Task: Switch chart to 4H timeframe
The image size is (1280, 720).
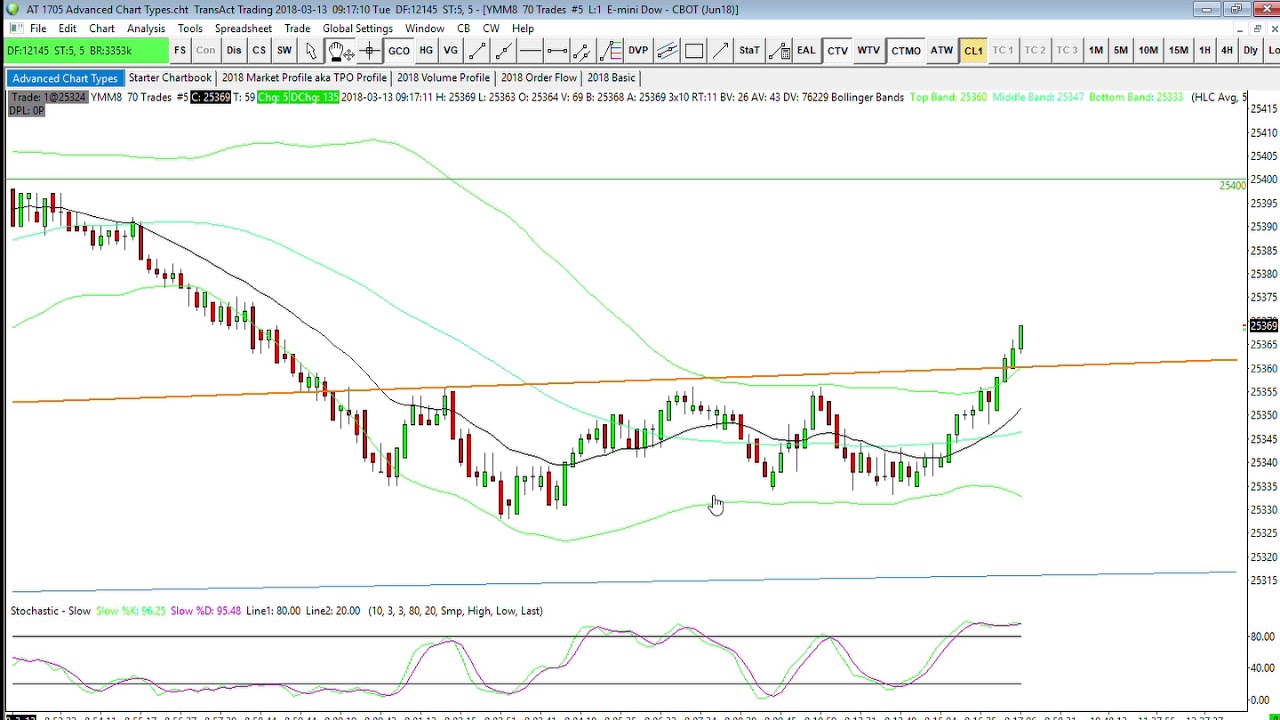Action: click(1227, 50)
